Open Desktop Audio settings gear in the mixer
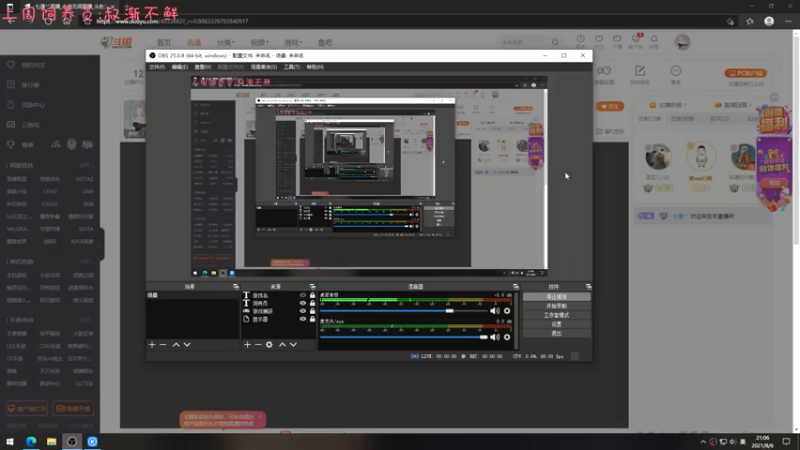 point(507,311)
